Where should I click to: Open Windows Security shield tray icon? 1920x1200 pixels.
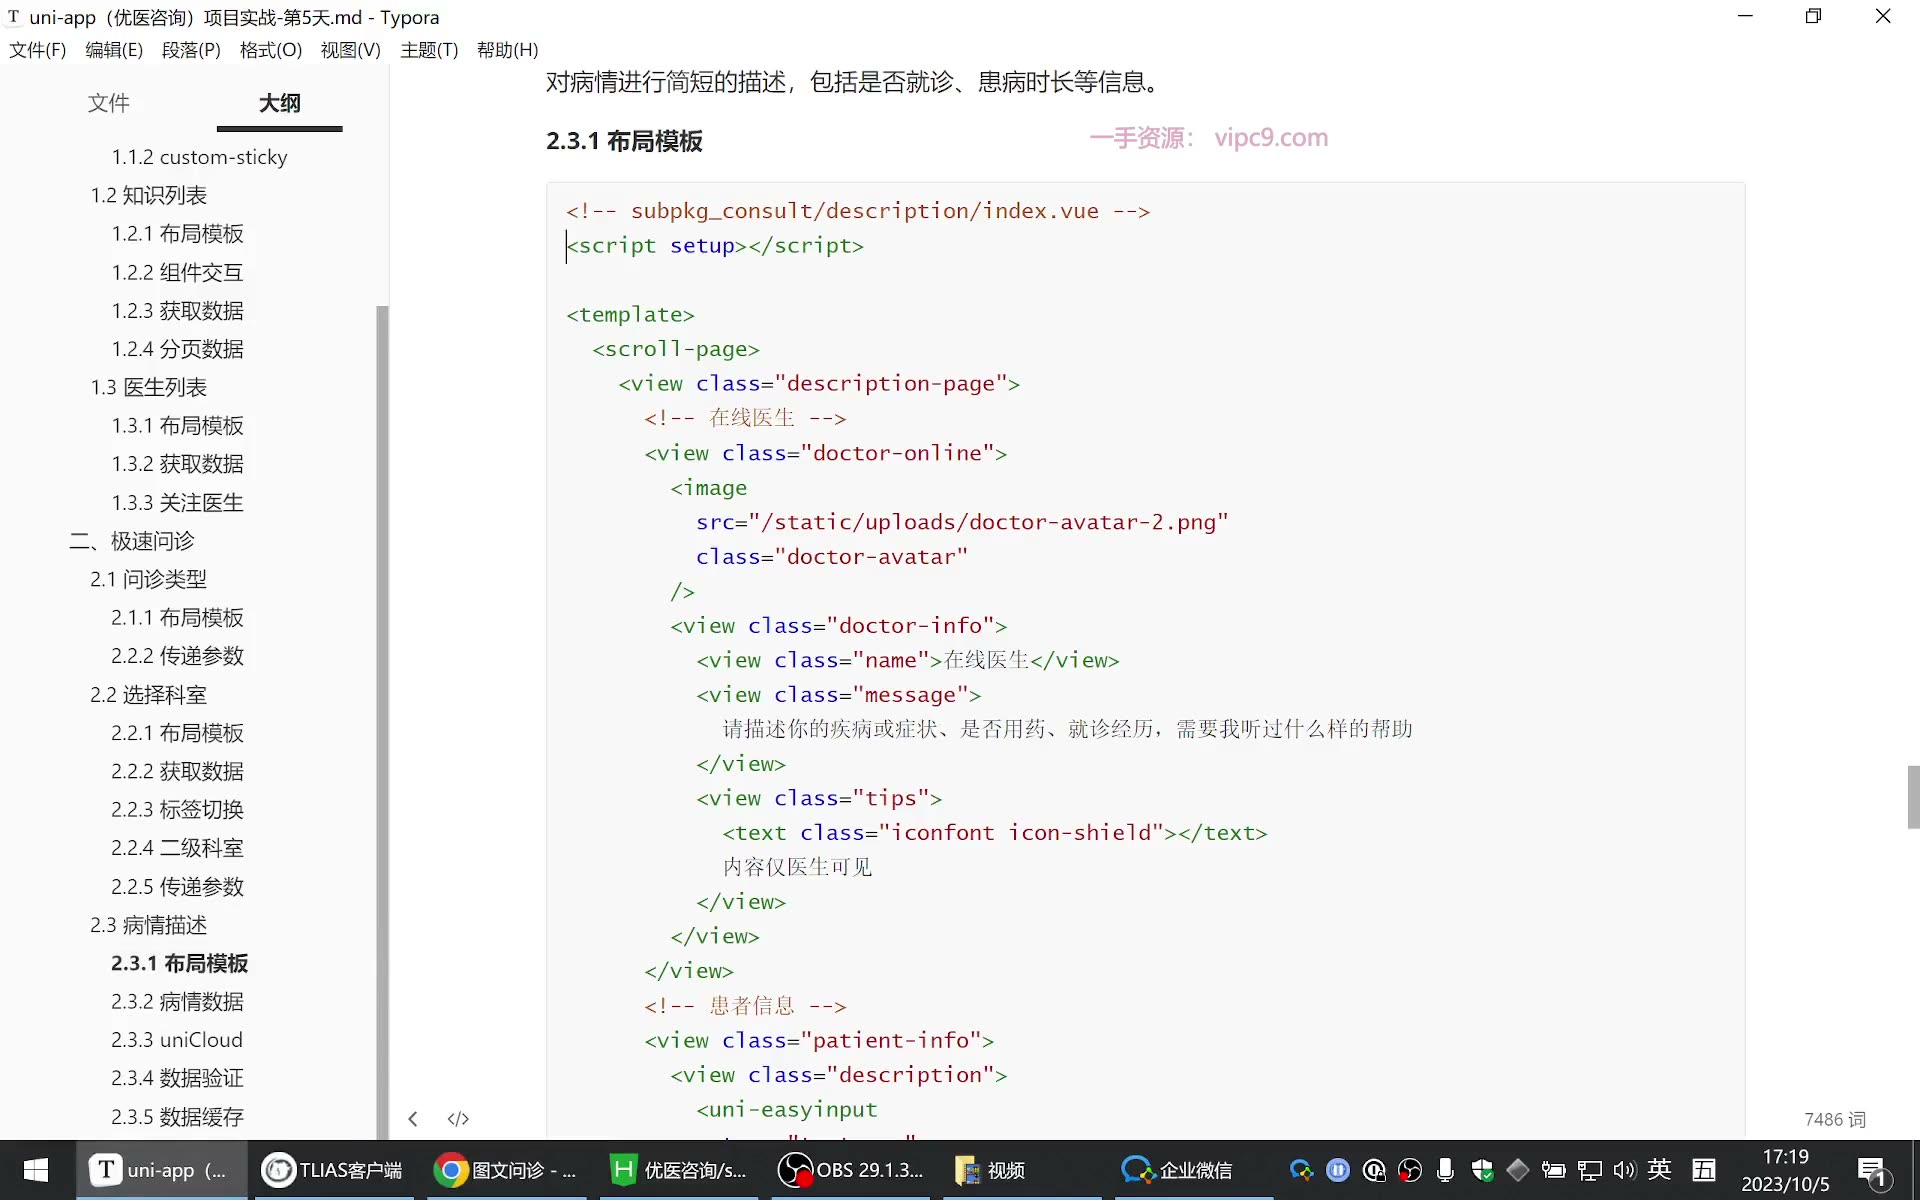[1482, 1170]
